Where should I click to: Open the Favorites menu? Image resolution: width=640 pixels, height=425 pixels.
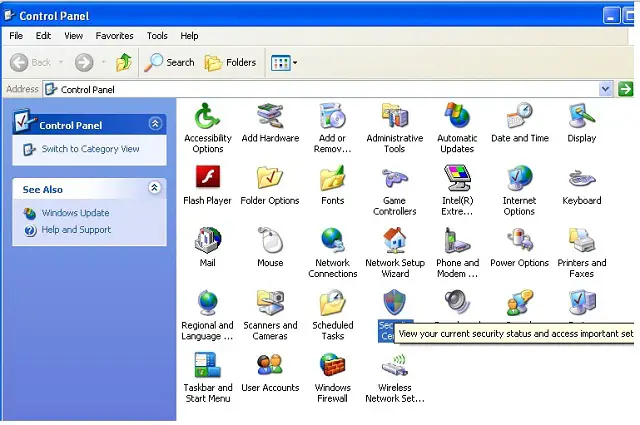114,36
